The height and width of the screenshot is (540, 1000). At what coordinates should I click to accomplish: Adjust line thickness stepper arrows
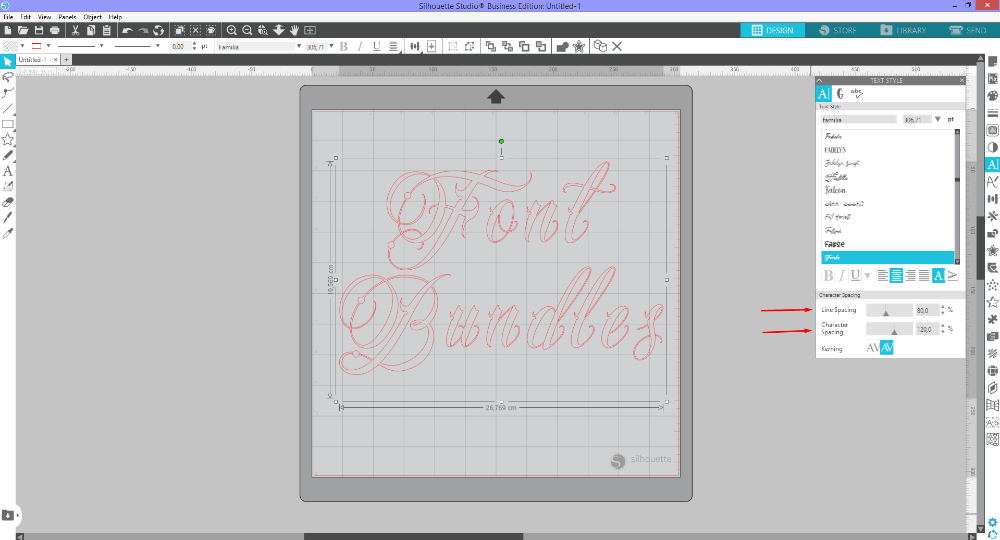[x=195, y=46]
